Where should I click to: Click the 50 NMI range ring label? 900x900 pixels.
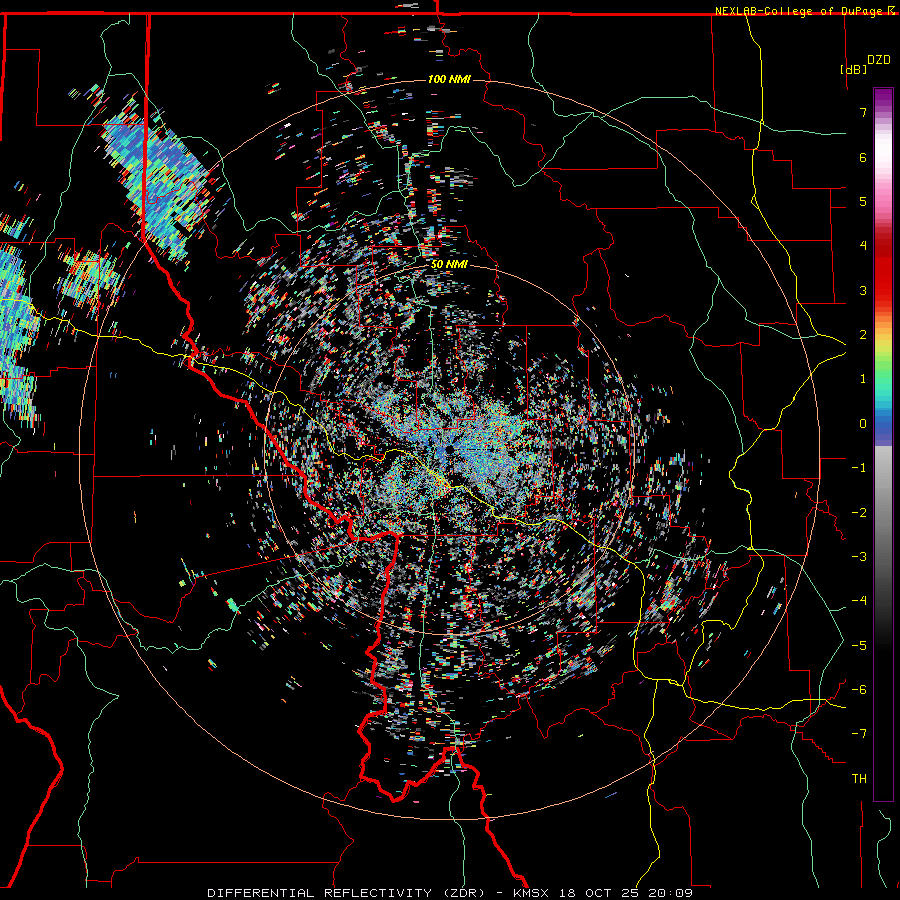coord(449,265)
